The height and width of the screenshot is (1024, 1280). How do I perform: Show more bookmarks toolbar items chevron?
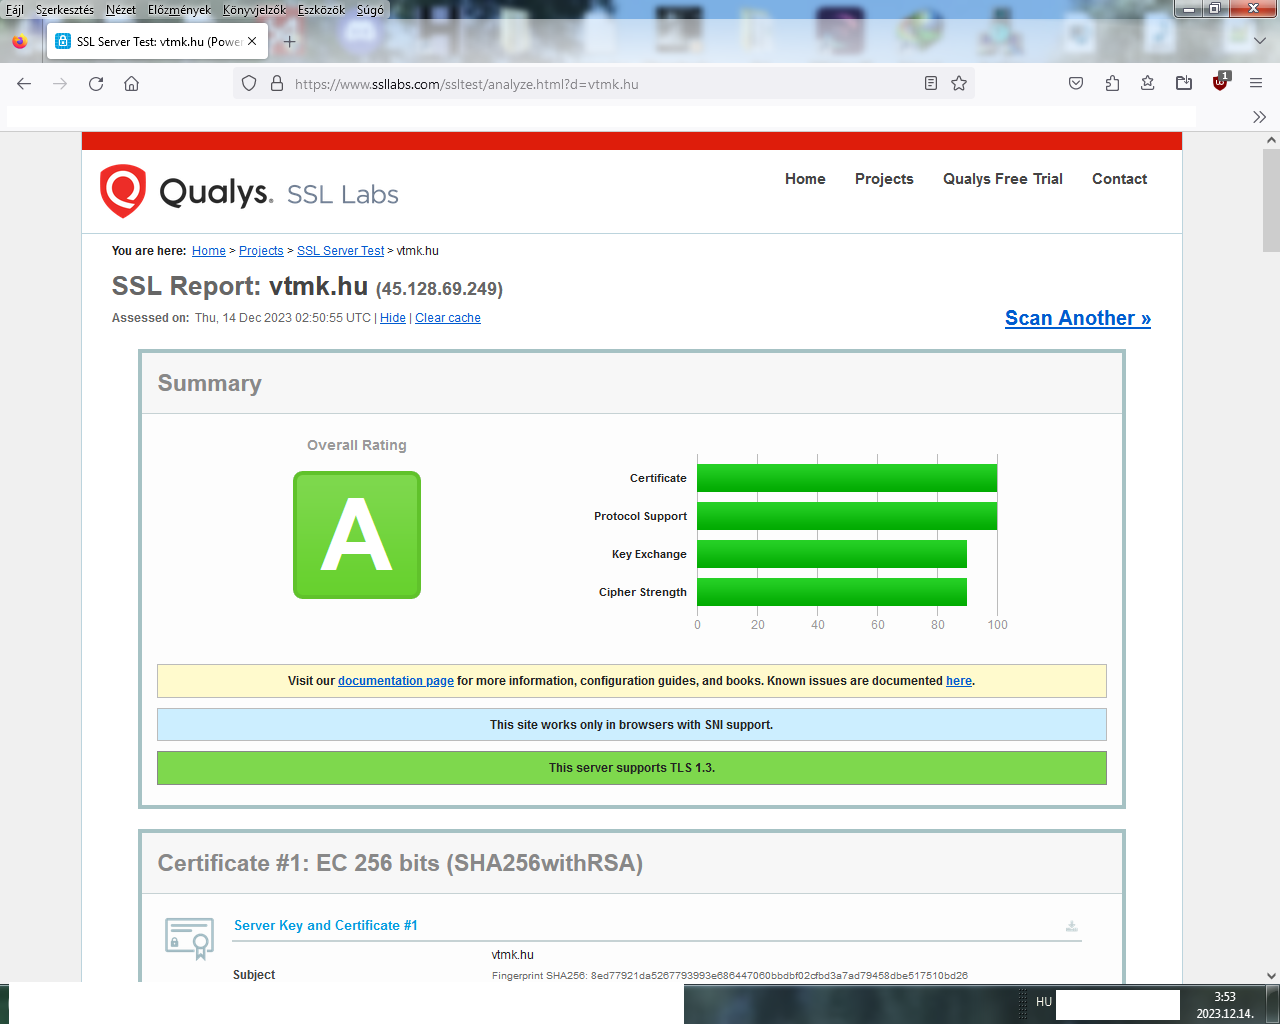click(x=1259, y=117)
